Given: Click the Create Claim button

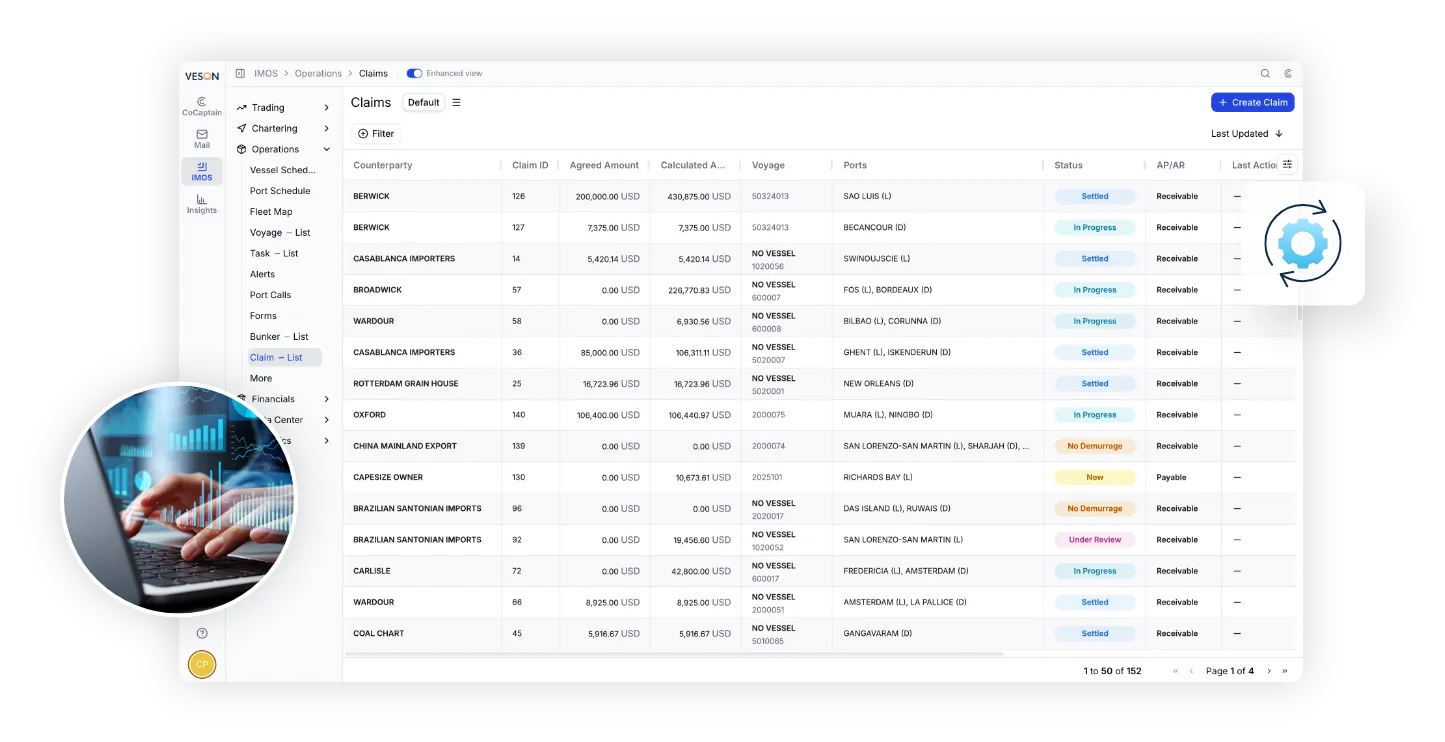Looking at the screenshot, I should pyautogui.click(x=1252, y=102).
